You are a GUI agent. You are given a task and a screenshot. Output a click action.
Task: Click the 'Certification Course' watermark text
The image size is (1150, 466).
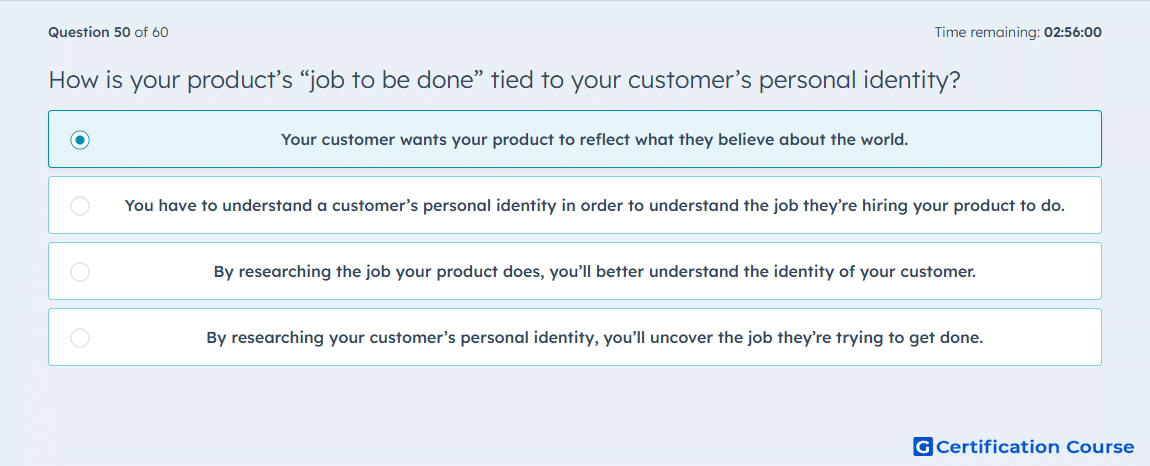(1035, 447)
